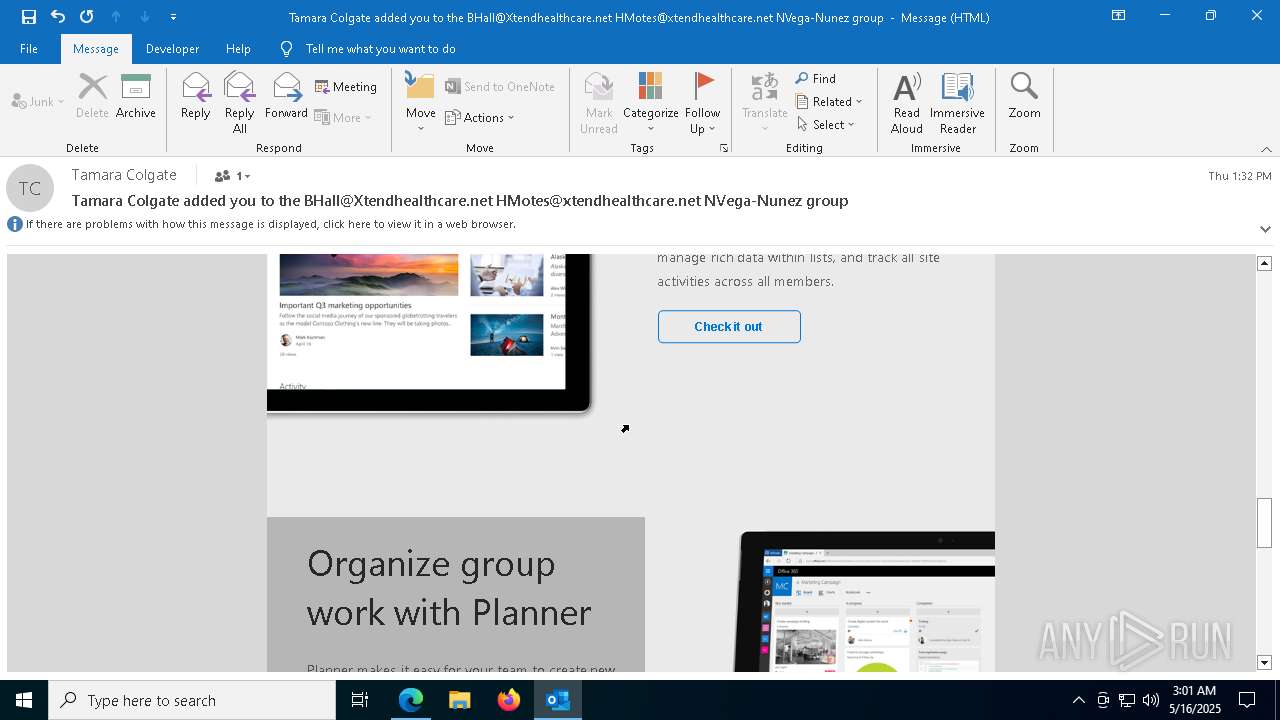The width and height of the screenshot is (1280, 720).
Task: Click the scrollbar up arrow
Action: (1264, 263)
